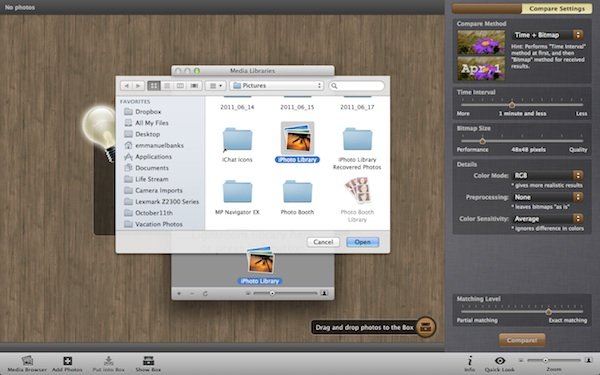
Task: Switch file dialog to Cover Flow view
Action: coord(194,86)
